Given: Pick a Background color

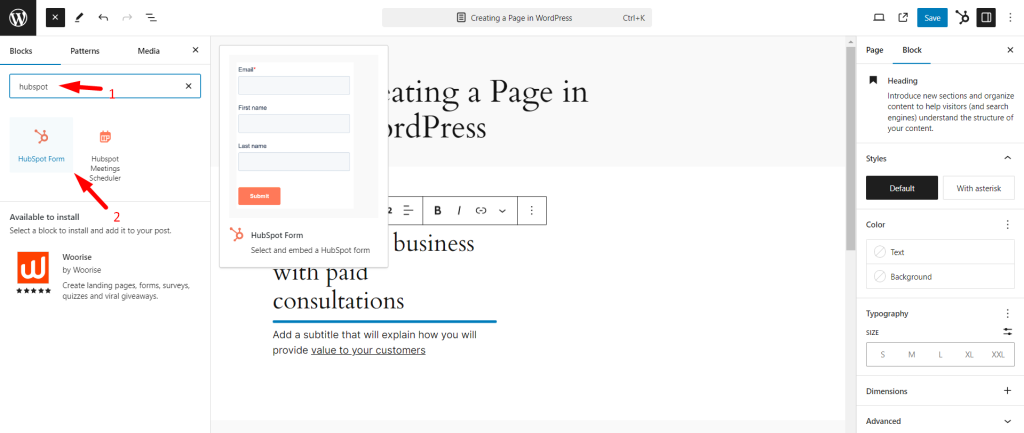Looking at the screenshot, I should [x=940, y=276].
